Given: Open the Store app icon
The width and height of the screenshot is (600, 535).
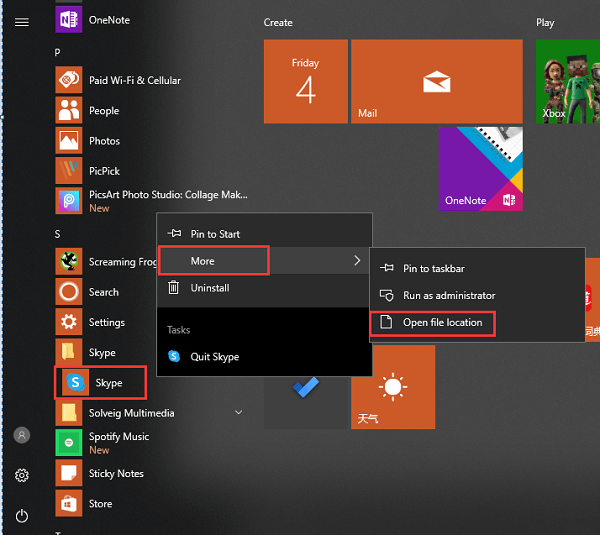Looking at the screenshot, I should [69, 503].
